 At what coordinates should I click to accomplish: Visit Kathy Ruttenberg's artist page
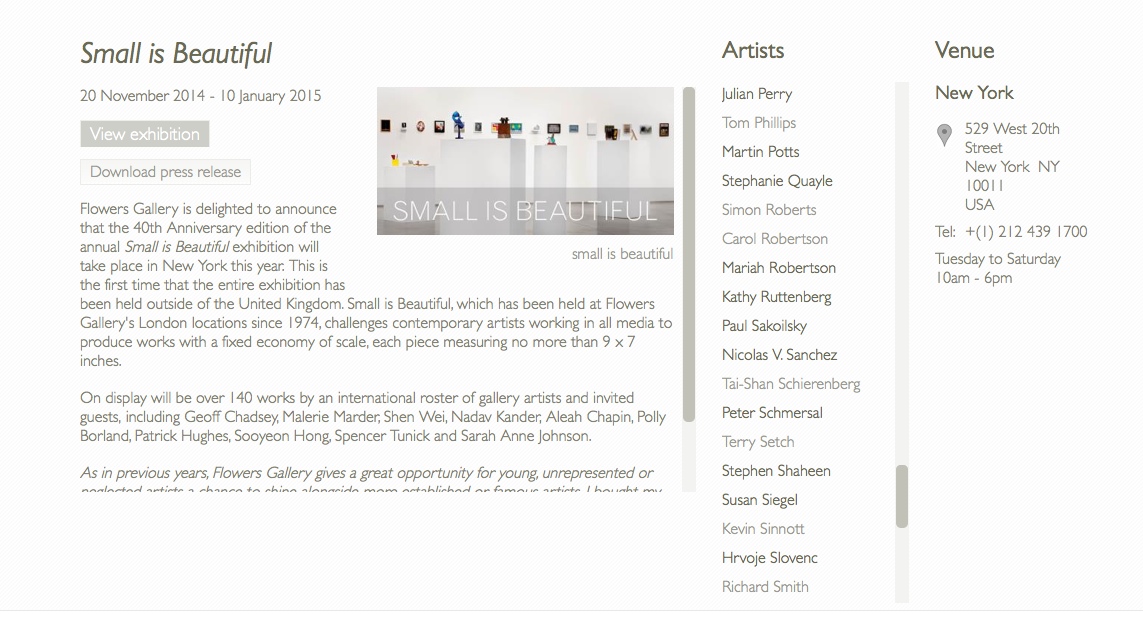(776, 297)
